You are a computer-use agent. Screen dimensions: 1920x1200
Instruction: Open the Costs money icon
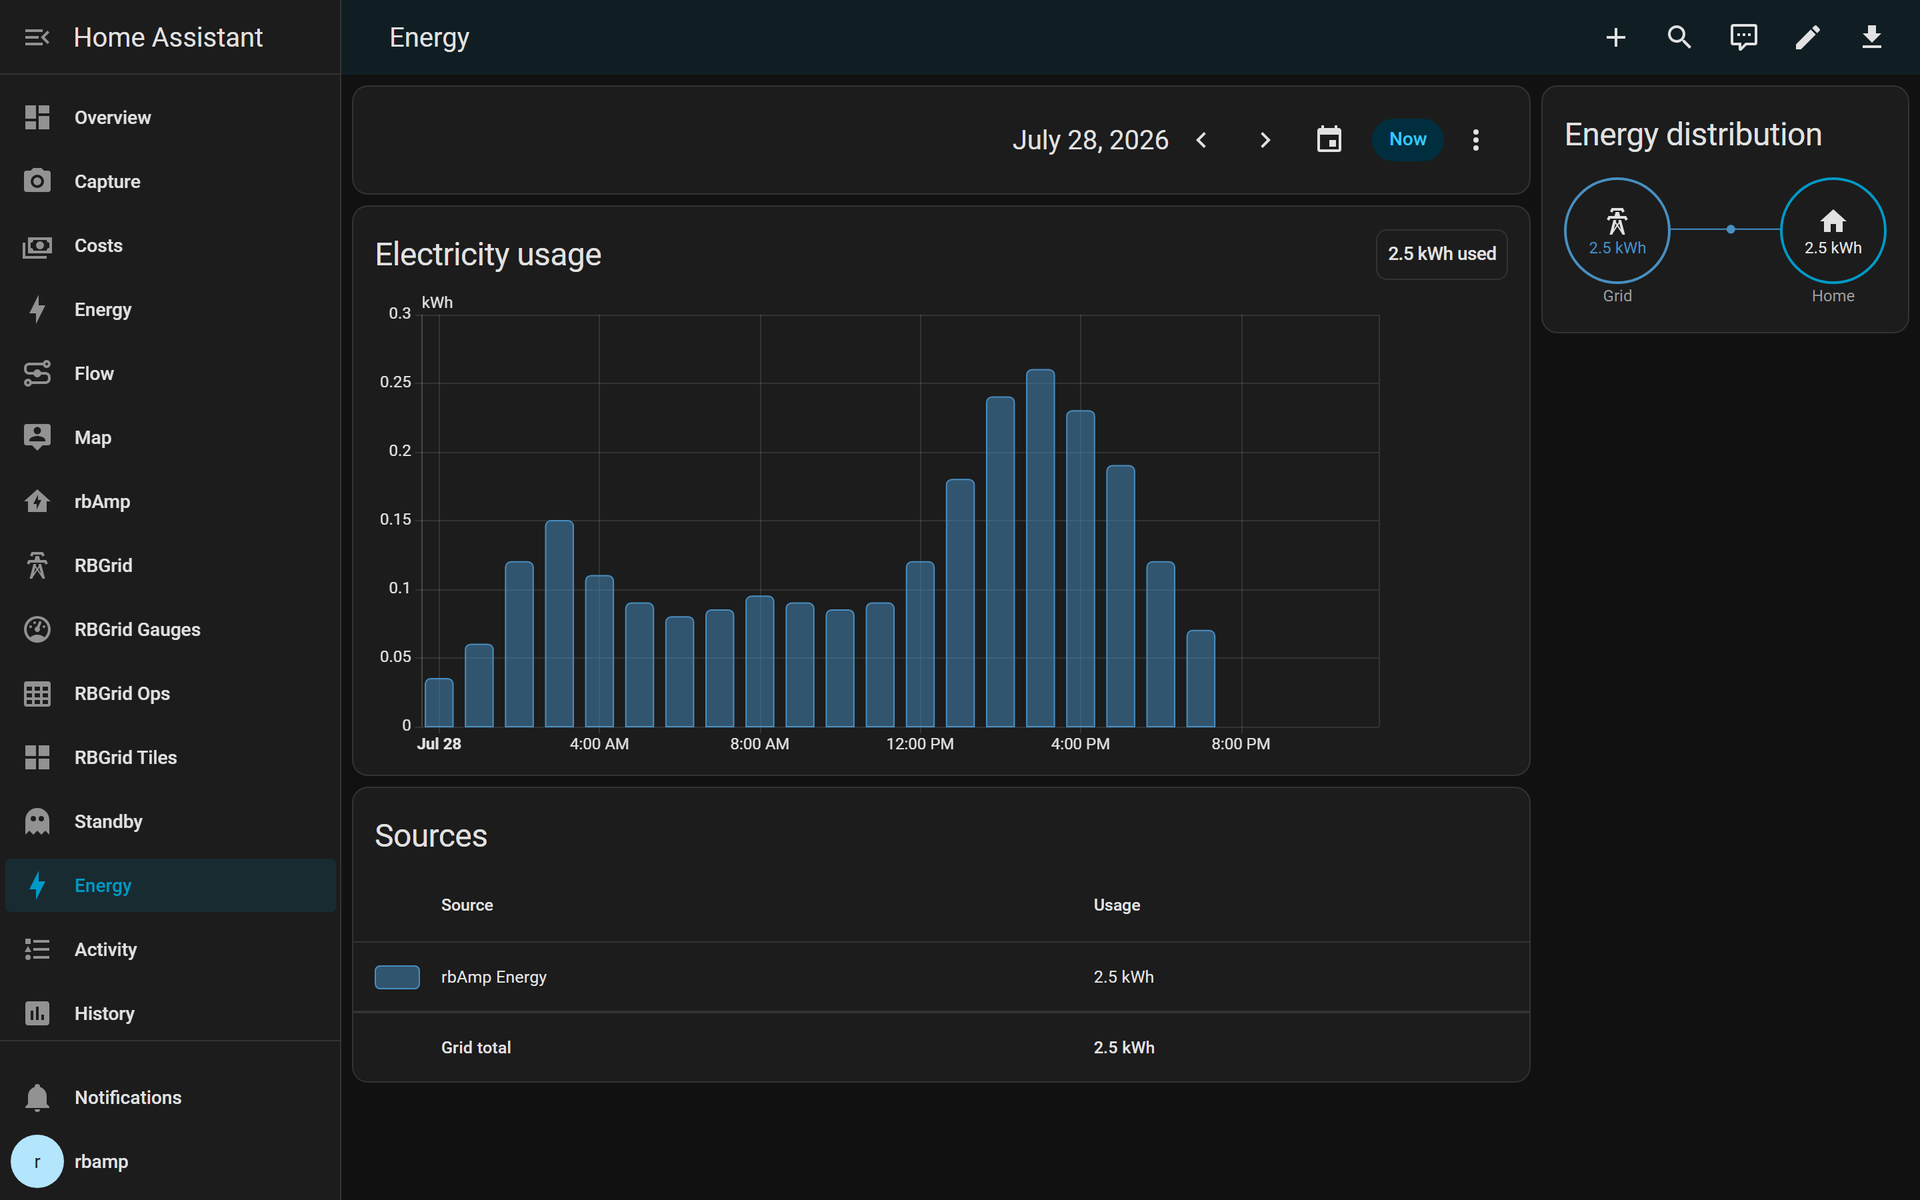click(x=37, y=245)
